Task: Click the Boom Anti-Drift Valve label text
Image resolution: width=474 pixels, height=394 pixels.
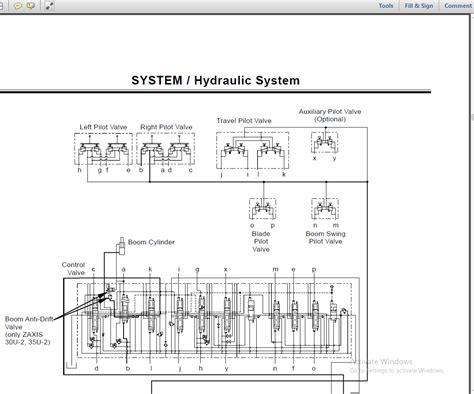Action: (x=29, y=330)
